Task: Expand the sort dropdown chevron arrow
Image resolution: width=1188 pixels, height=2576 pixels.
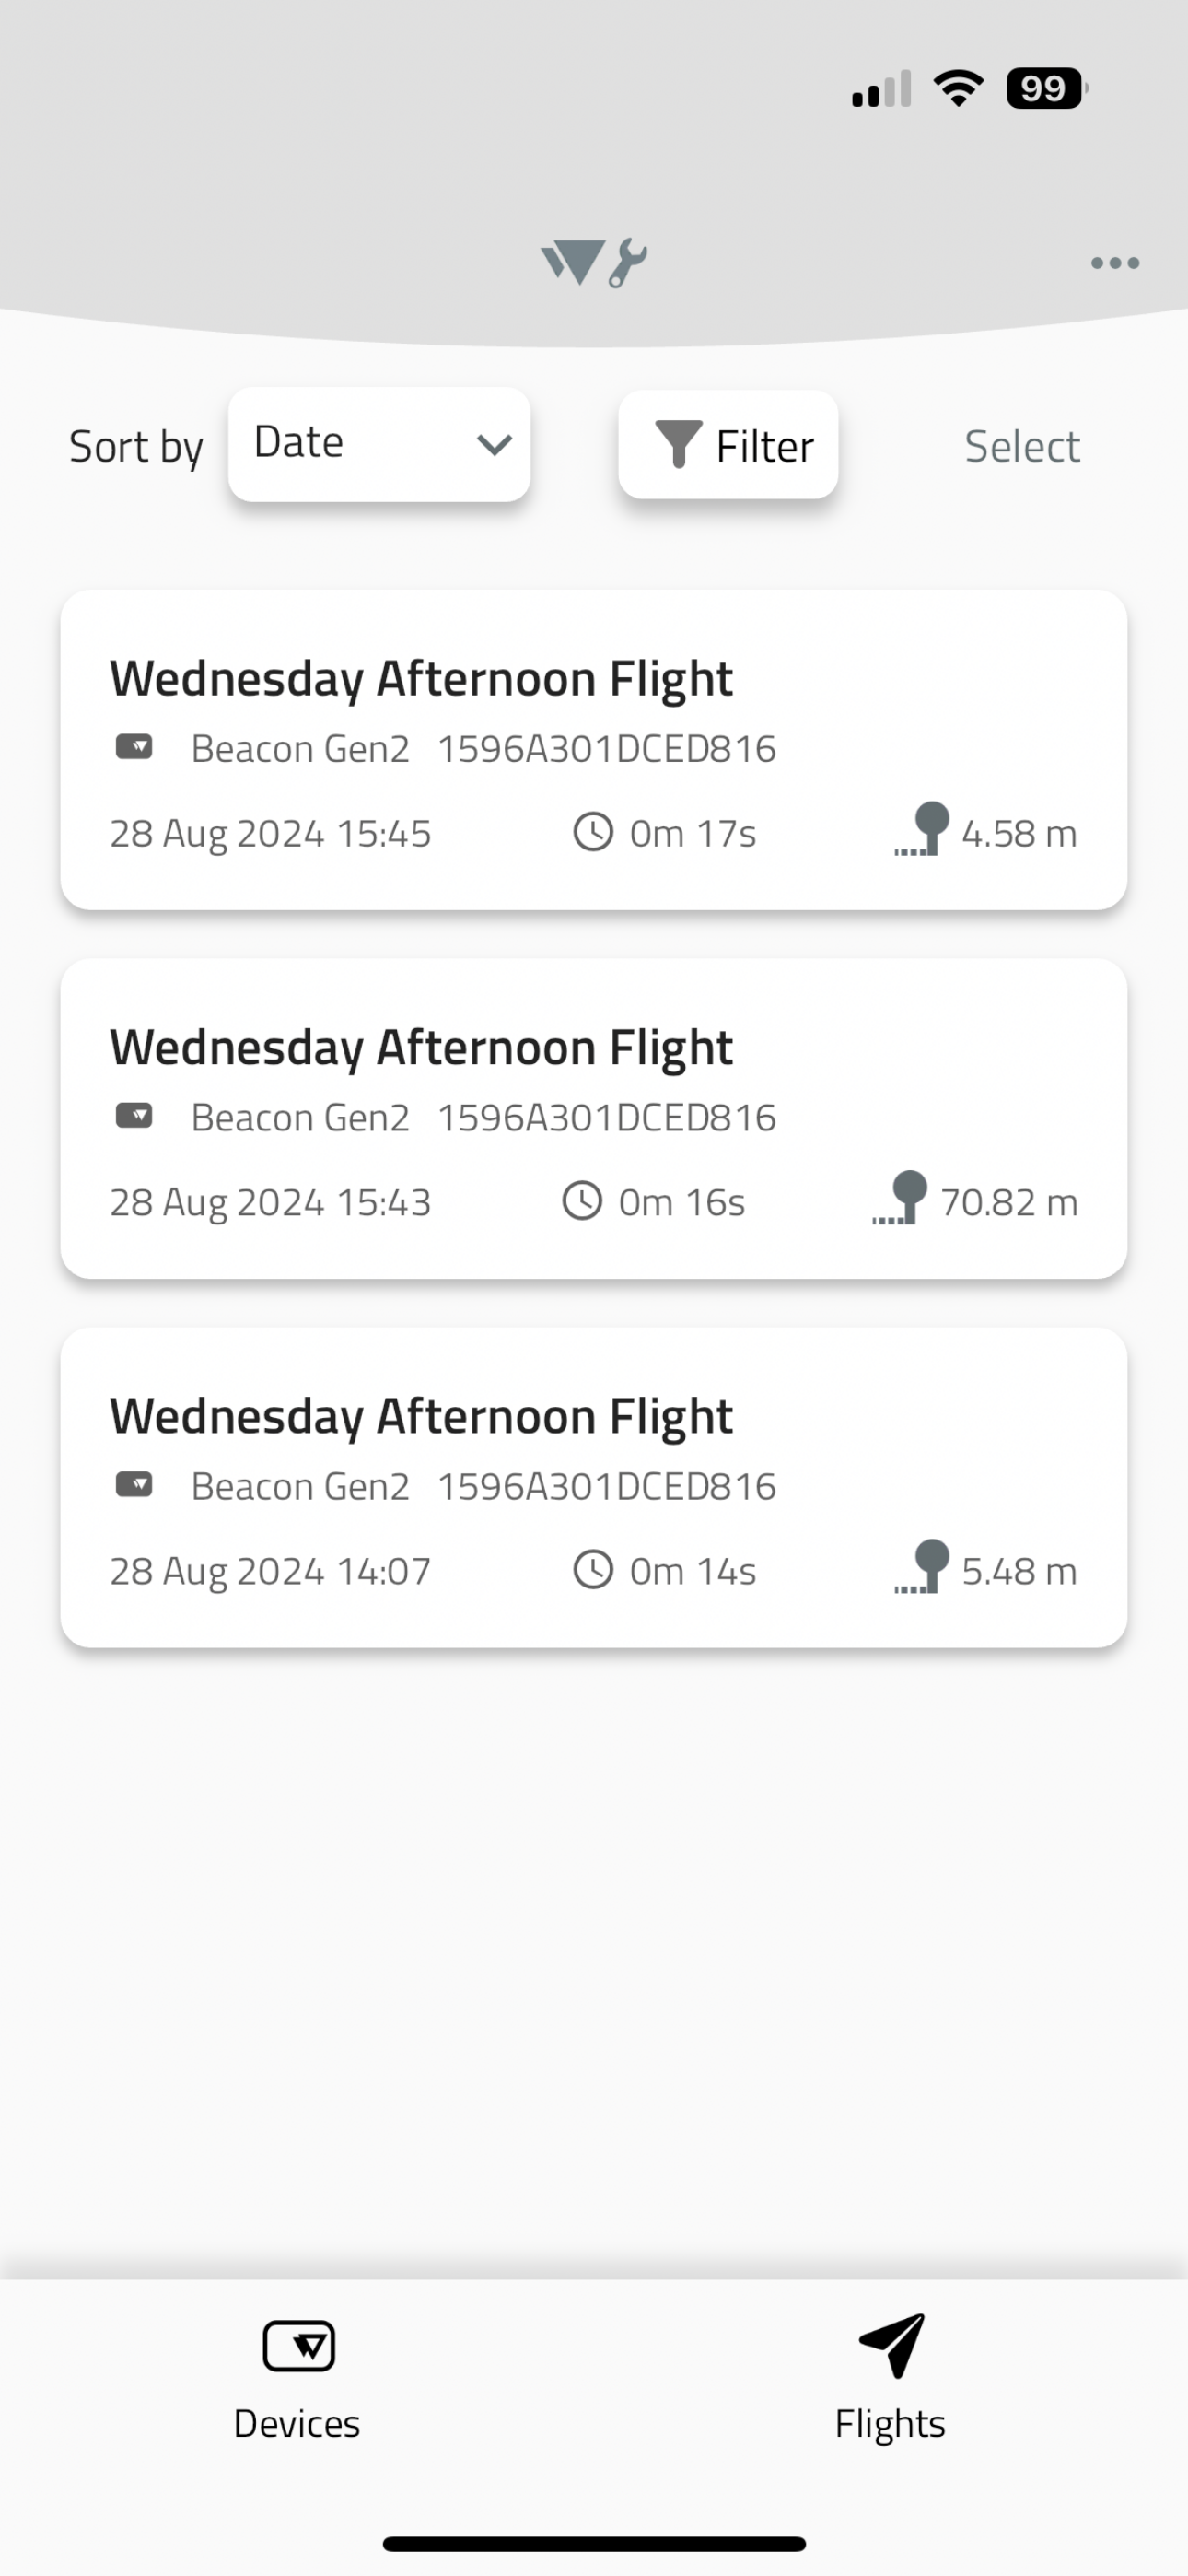Action: point(494,445)
